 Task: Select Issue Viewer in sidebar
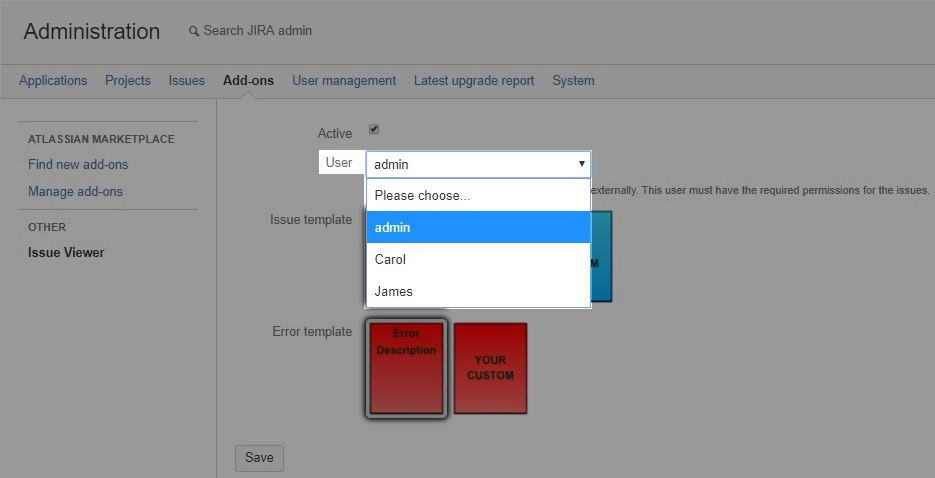66,252
